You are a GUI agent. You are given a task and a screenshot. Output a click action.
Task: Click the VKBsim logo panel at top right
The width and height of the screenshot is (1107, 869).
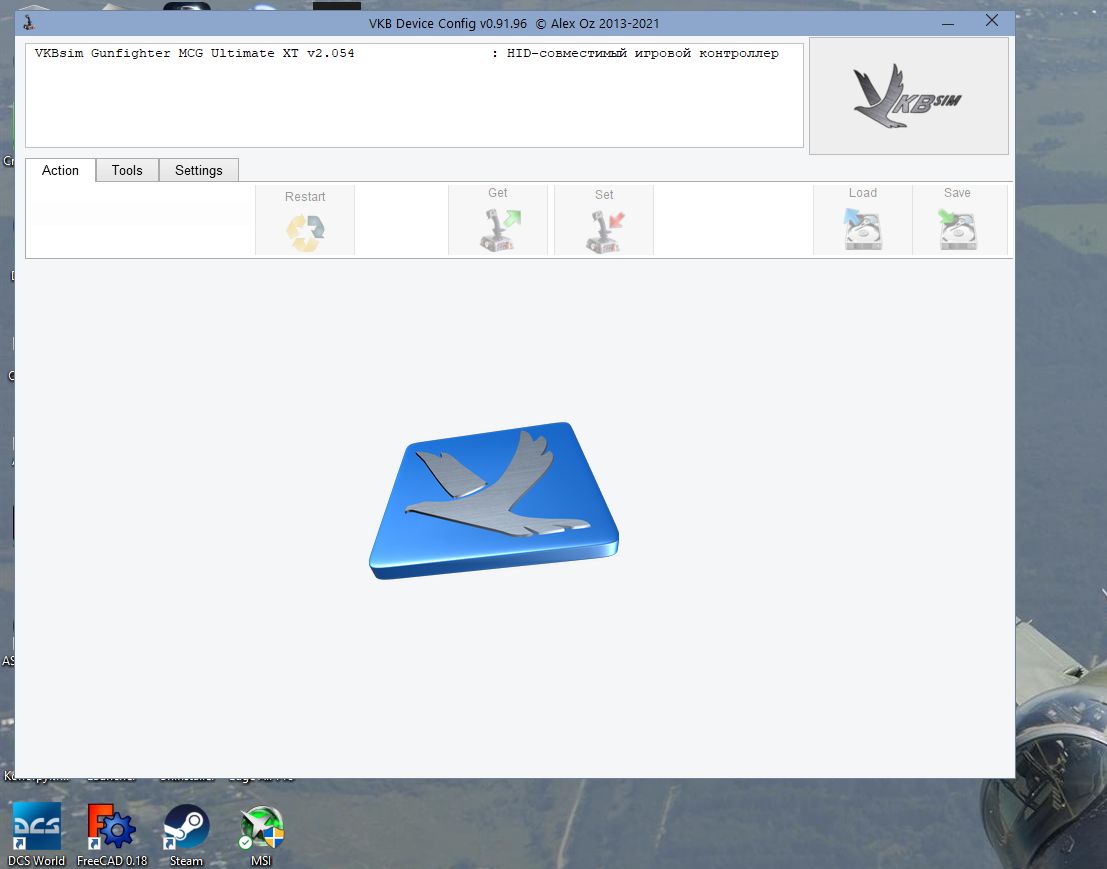pos(909,96)
